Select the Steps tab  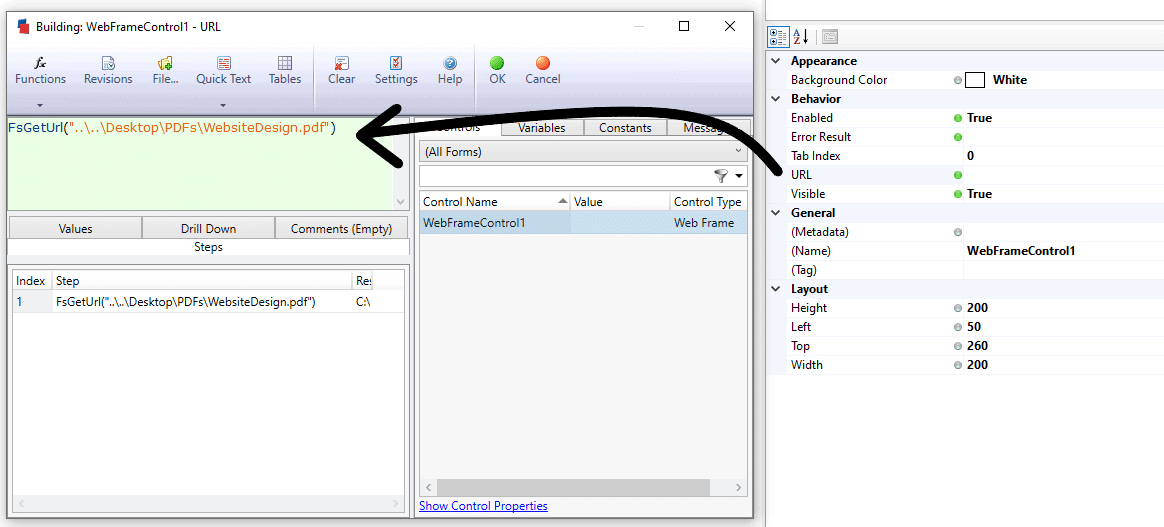(208, 247)
